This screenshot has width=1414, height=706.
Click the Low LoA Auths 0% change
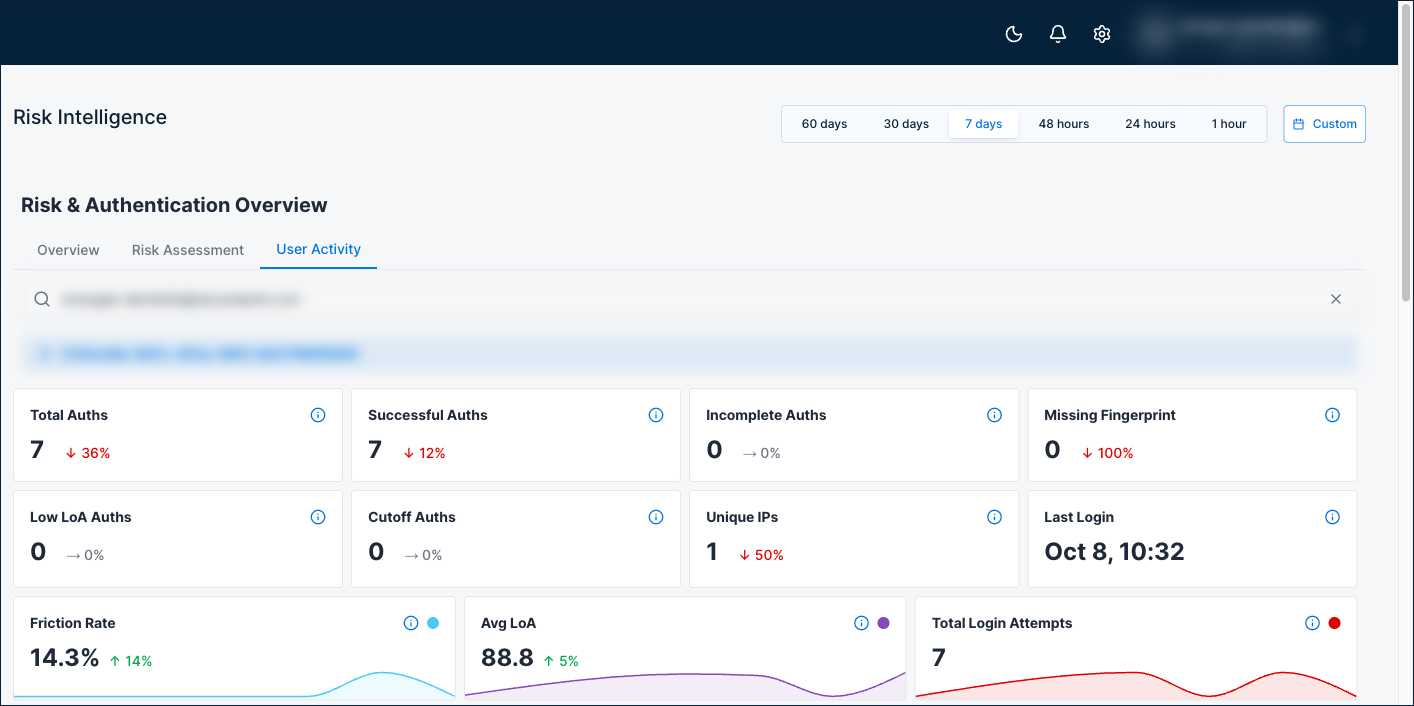coord(85,555)
